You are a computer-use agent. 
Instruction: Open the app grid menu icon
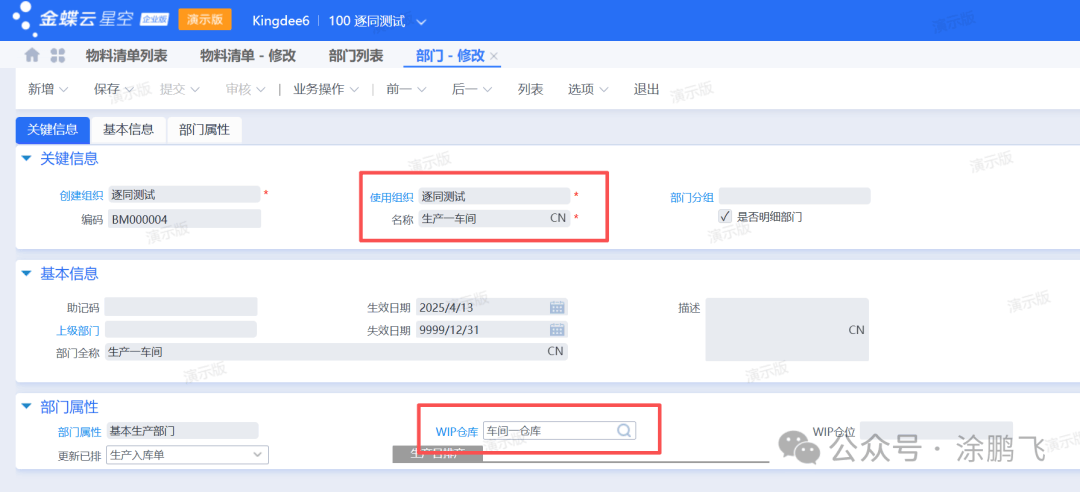(58, 55)
